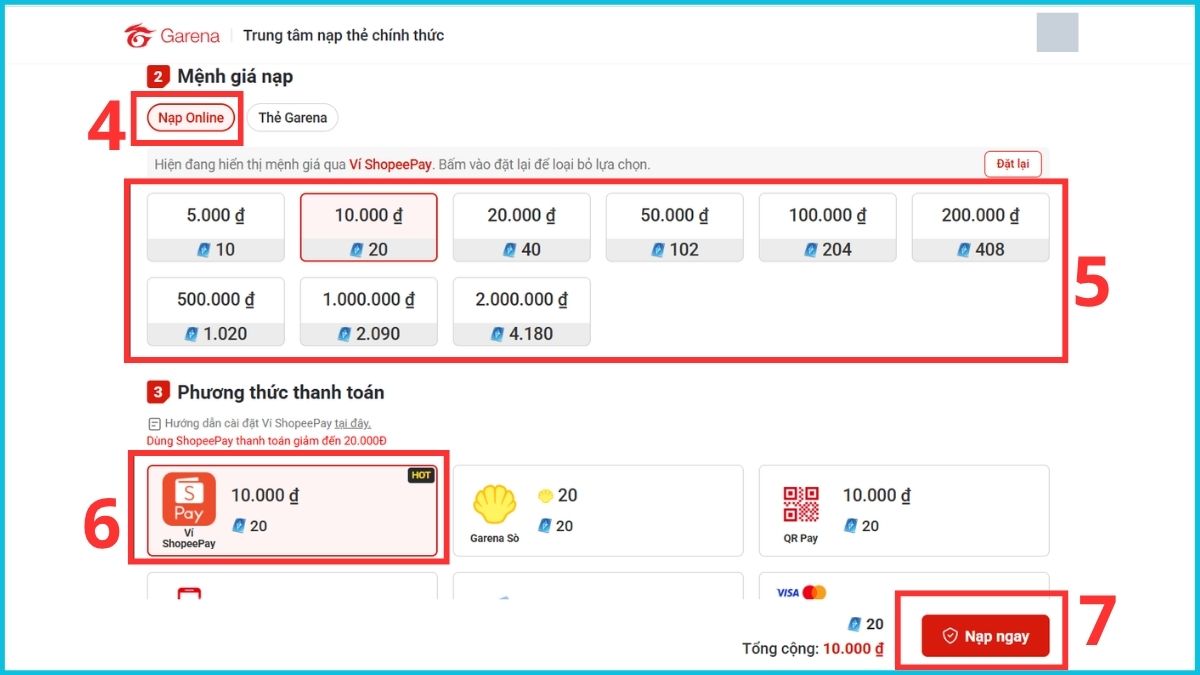This screenshot has height=675, width=1200.
Task: Click the 'Tổng cộng: 10.000 đ' total
Action: [x=813, y=649]
